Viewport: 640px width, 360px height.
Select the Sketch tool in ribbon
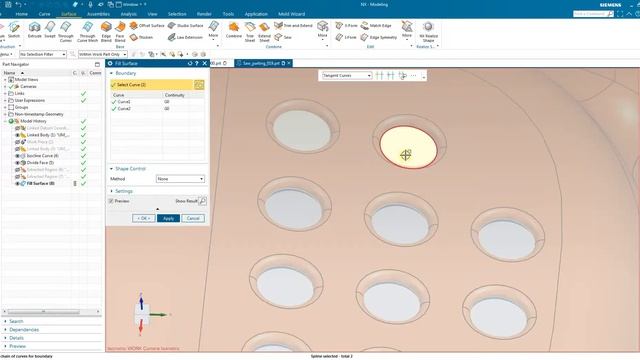(x=14, y=31)
